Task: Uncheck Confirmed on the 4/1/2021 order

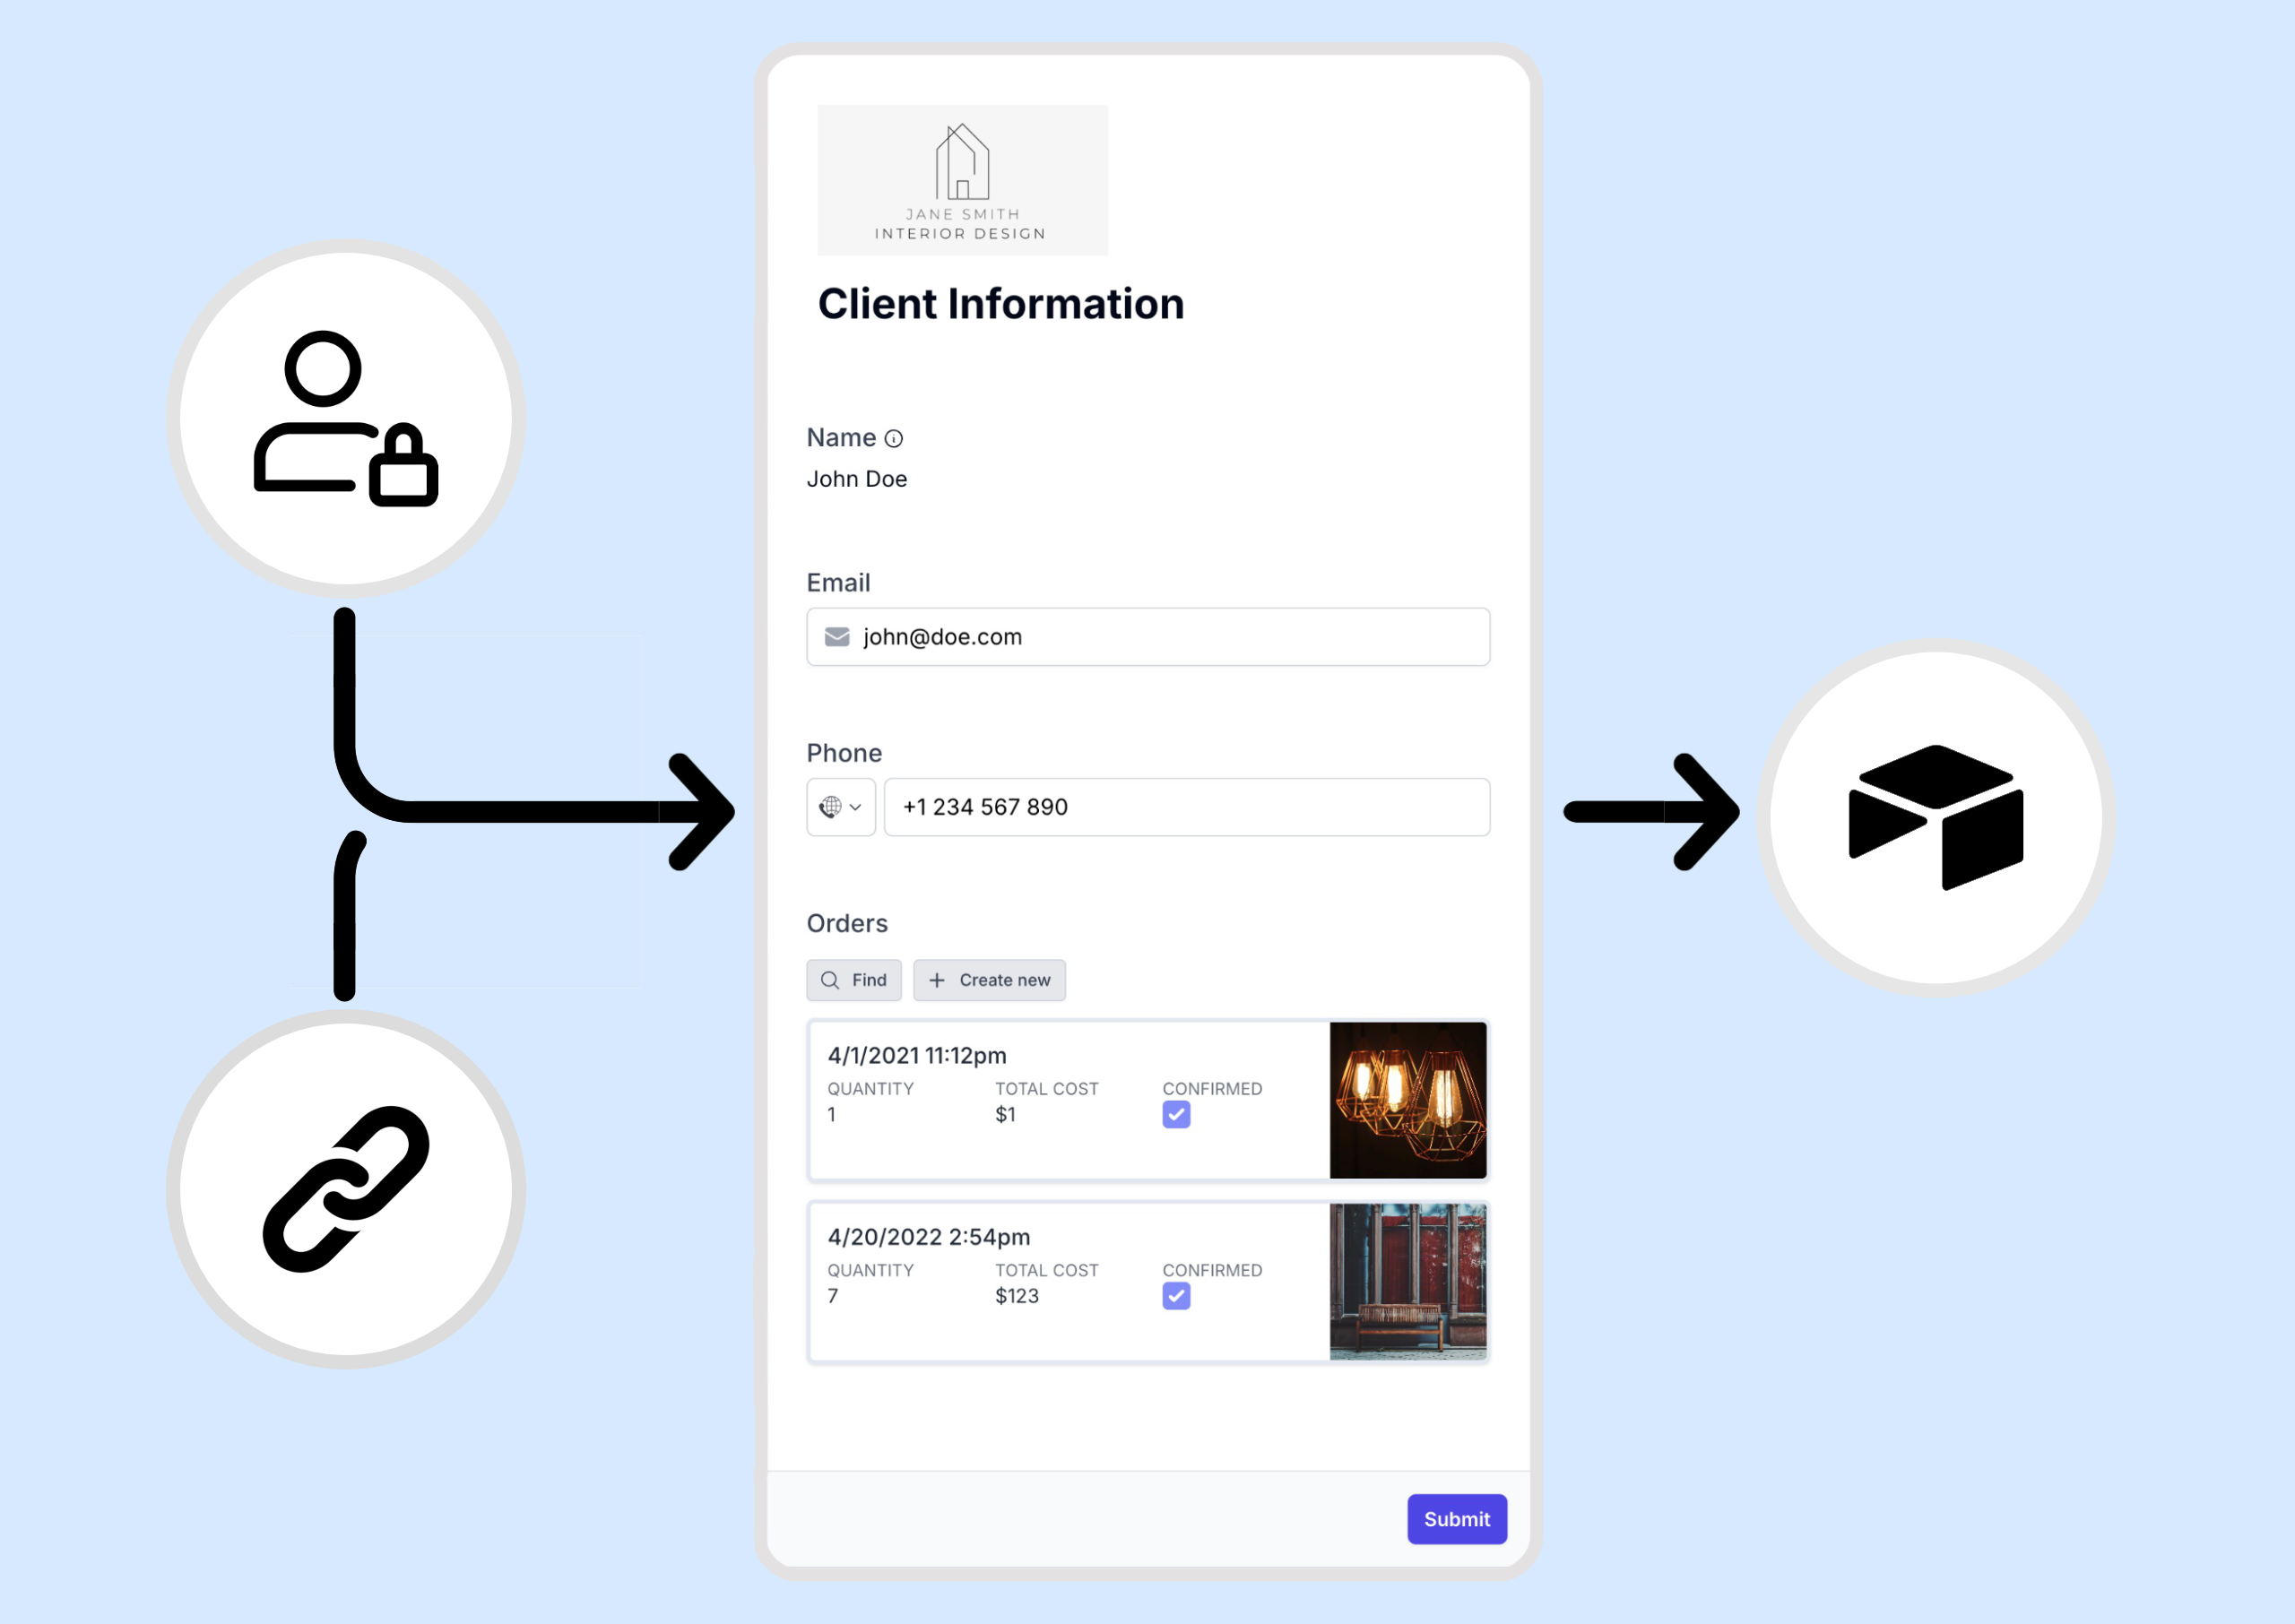Action: 1176,1115
